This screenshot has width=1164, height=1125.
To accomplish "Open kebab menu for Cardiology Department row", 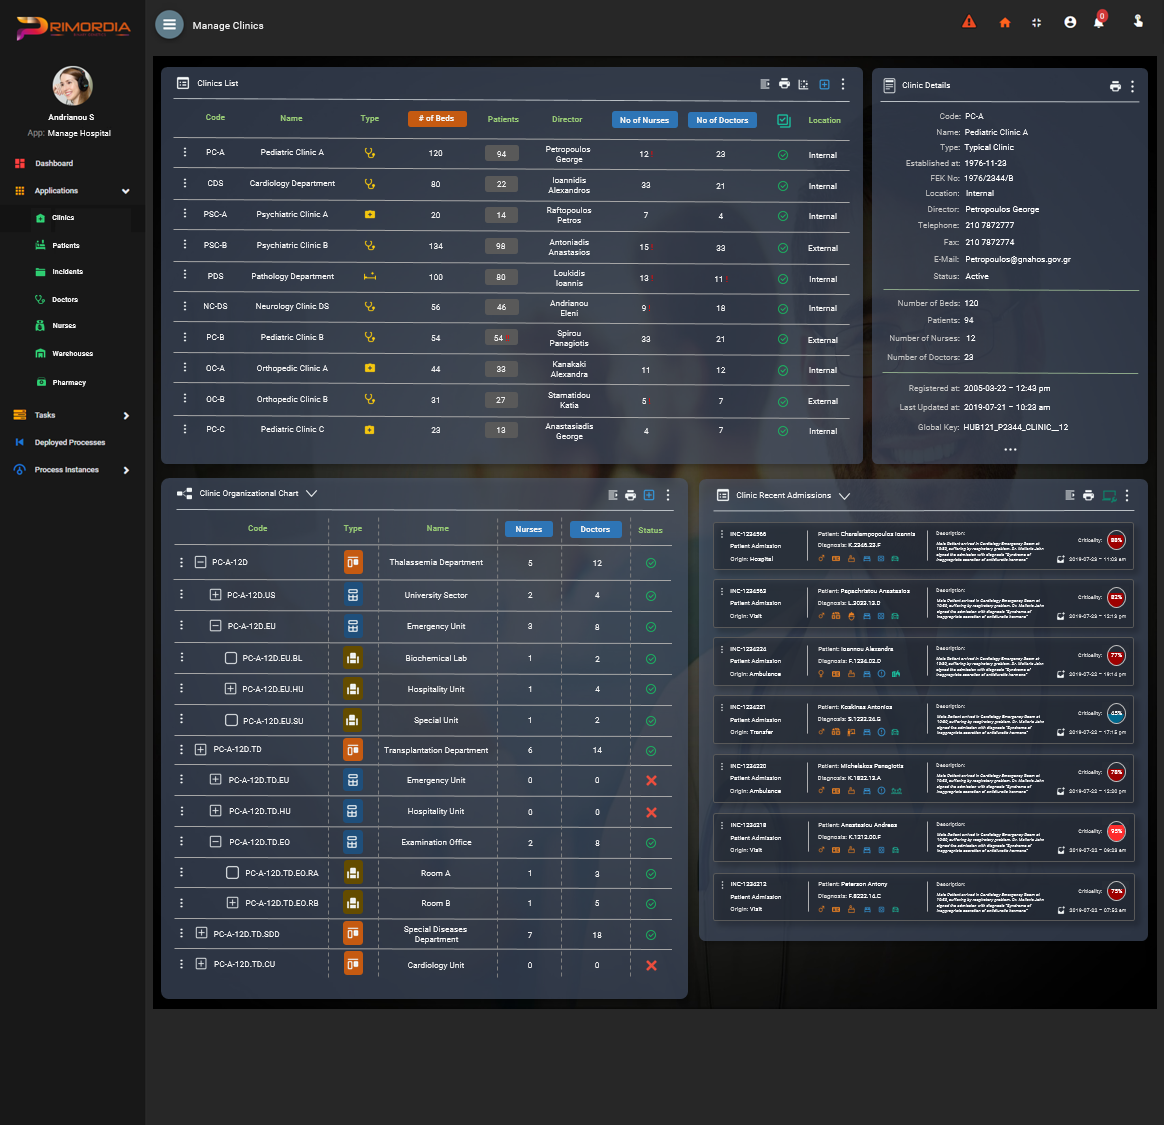I will [185, 183].
